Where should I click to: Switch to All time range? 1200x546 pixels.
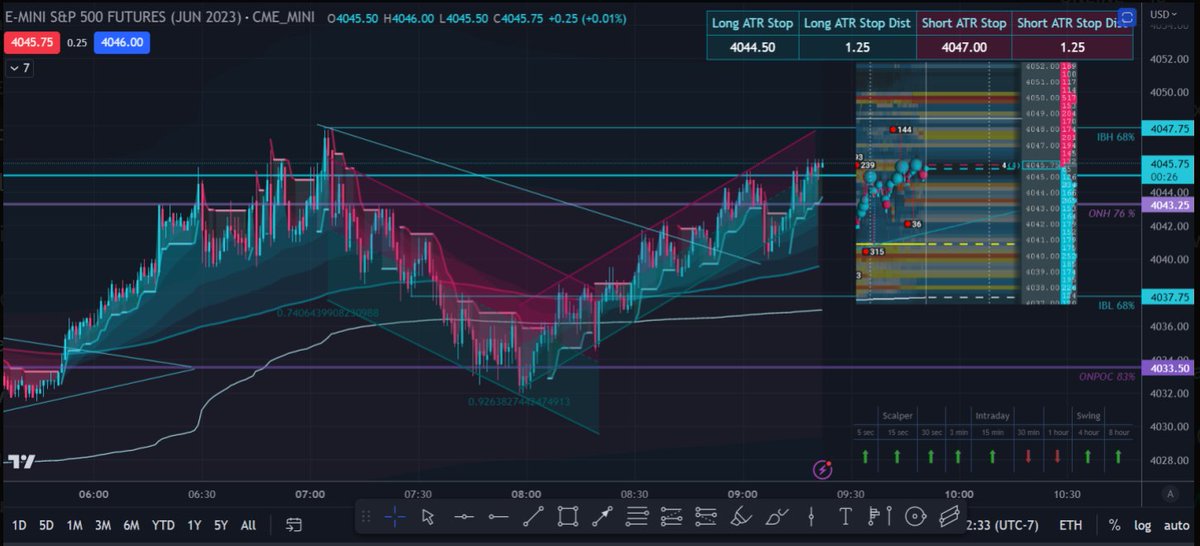(x=249, y=524)
